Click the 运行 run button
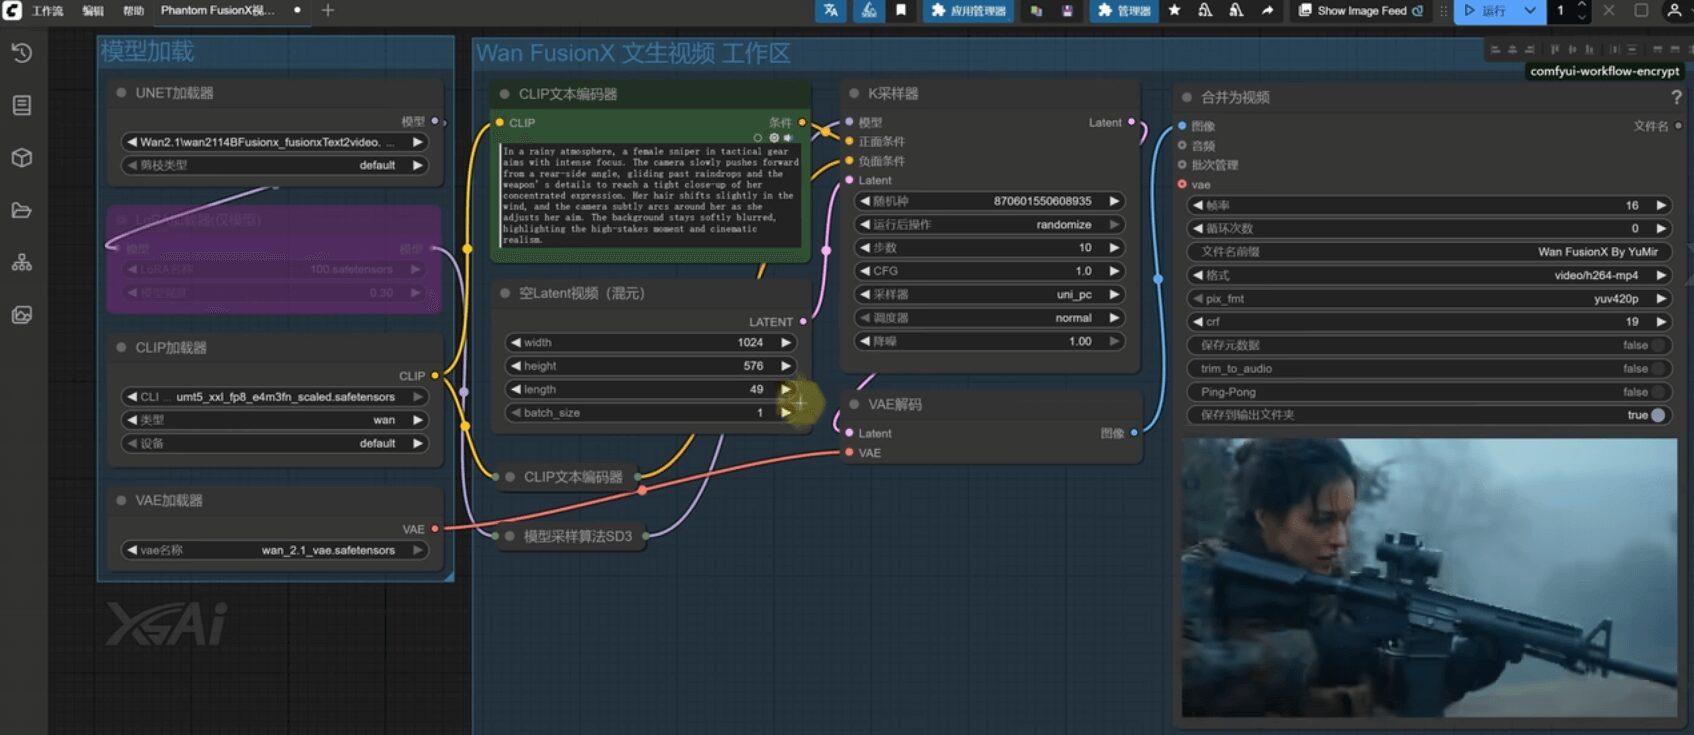 tap(1486, 10)
